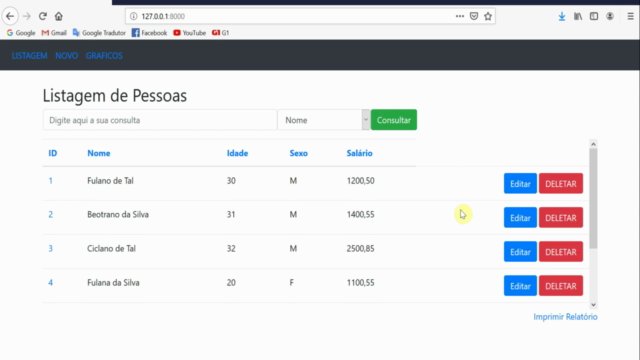Viewport: 640px width, 360px height.
Task: Open the Google Tradutor bookmark
Action: point(99,33)
